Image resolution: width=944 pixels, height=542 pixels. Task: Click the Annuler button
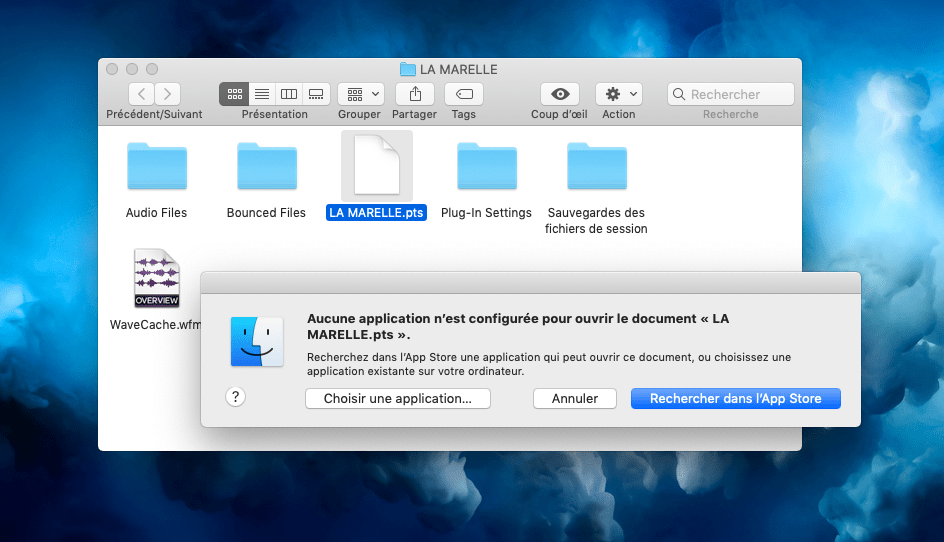pos(575,399)
